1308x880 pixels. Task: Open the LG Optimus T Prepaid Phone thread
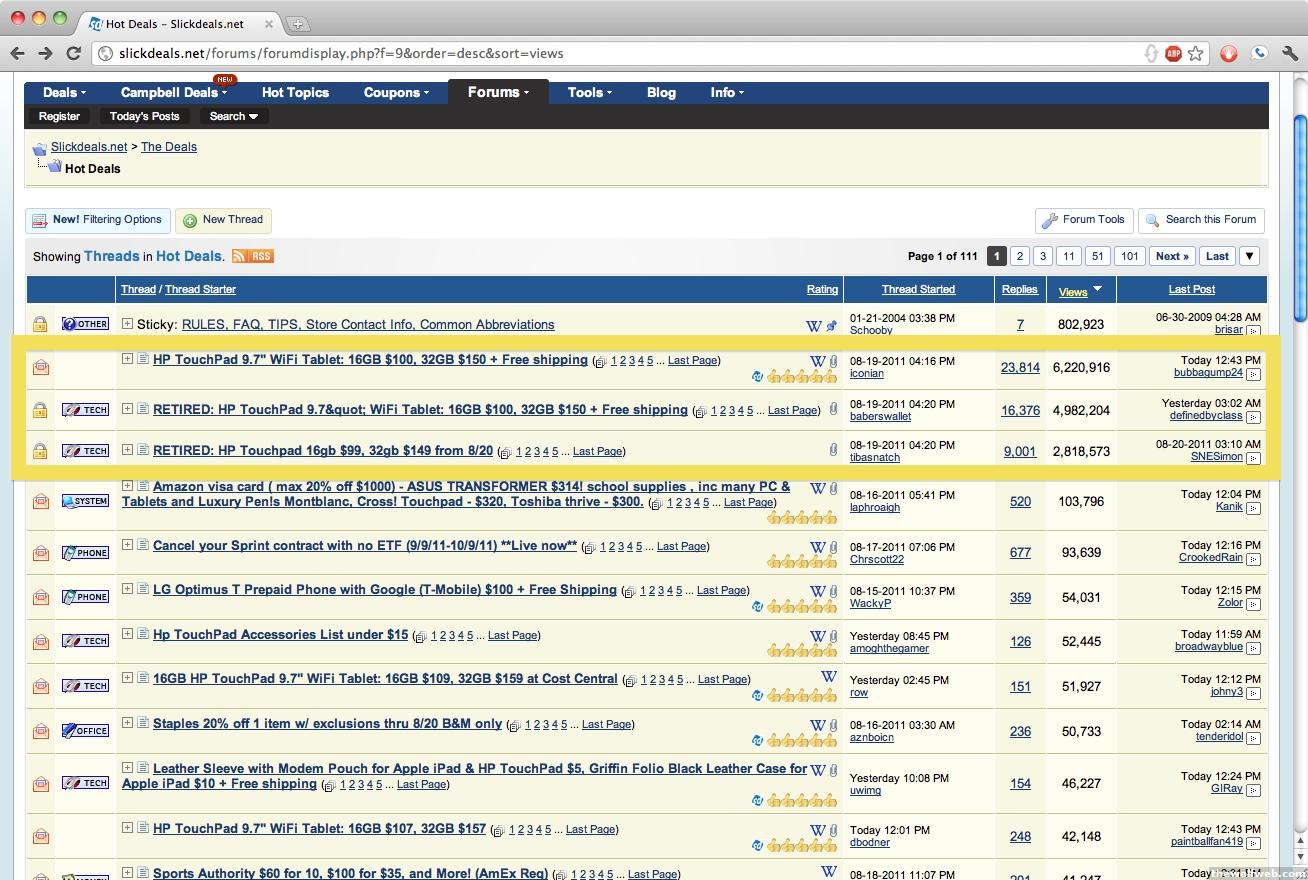point(384,590)
